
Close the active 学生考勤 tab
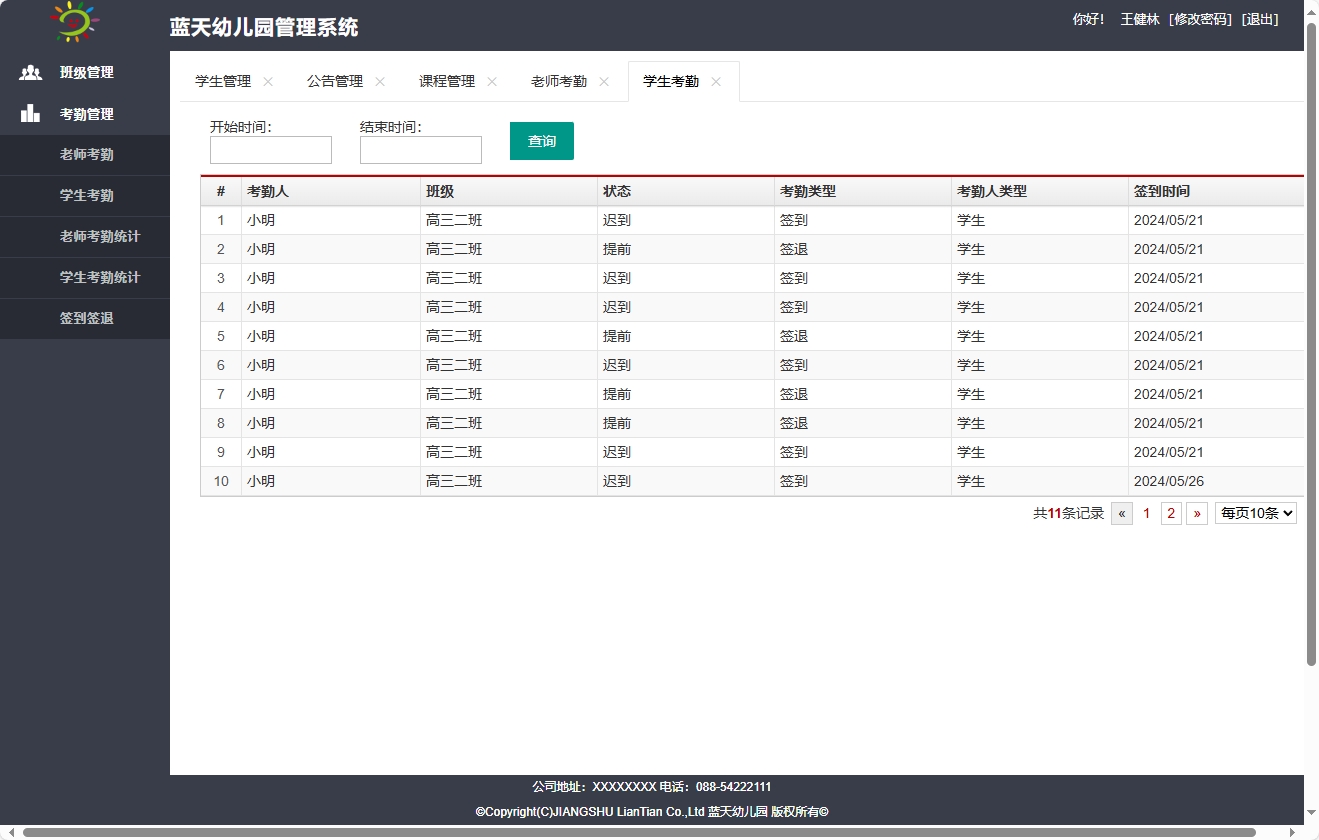717,82
